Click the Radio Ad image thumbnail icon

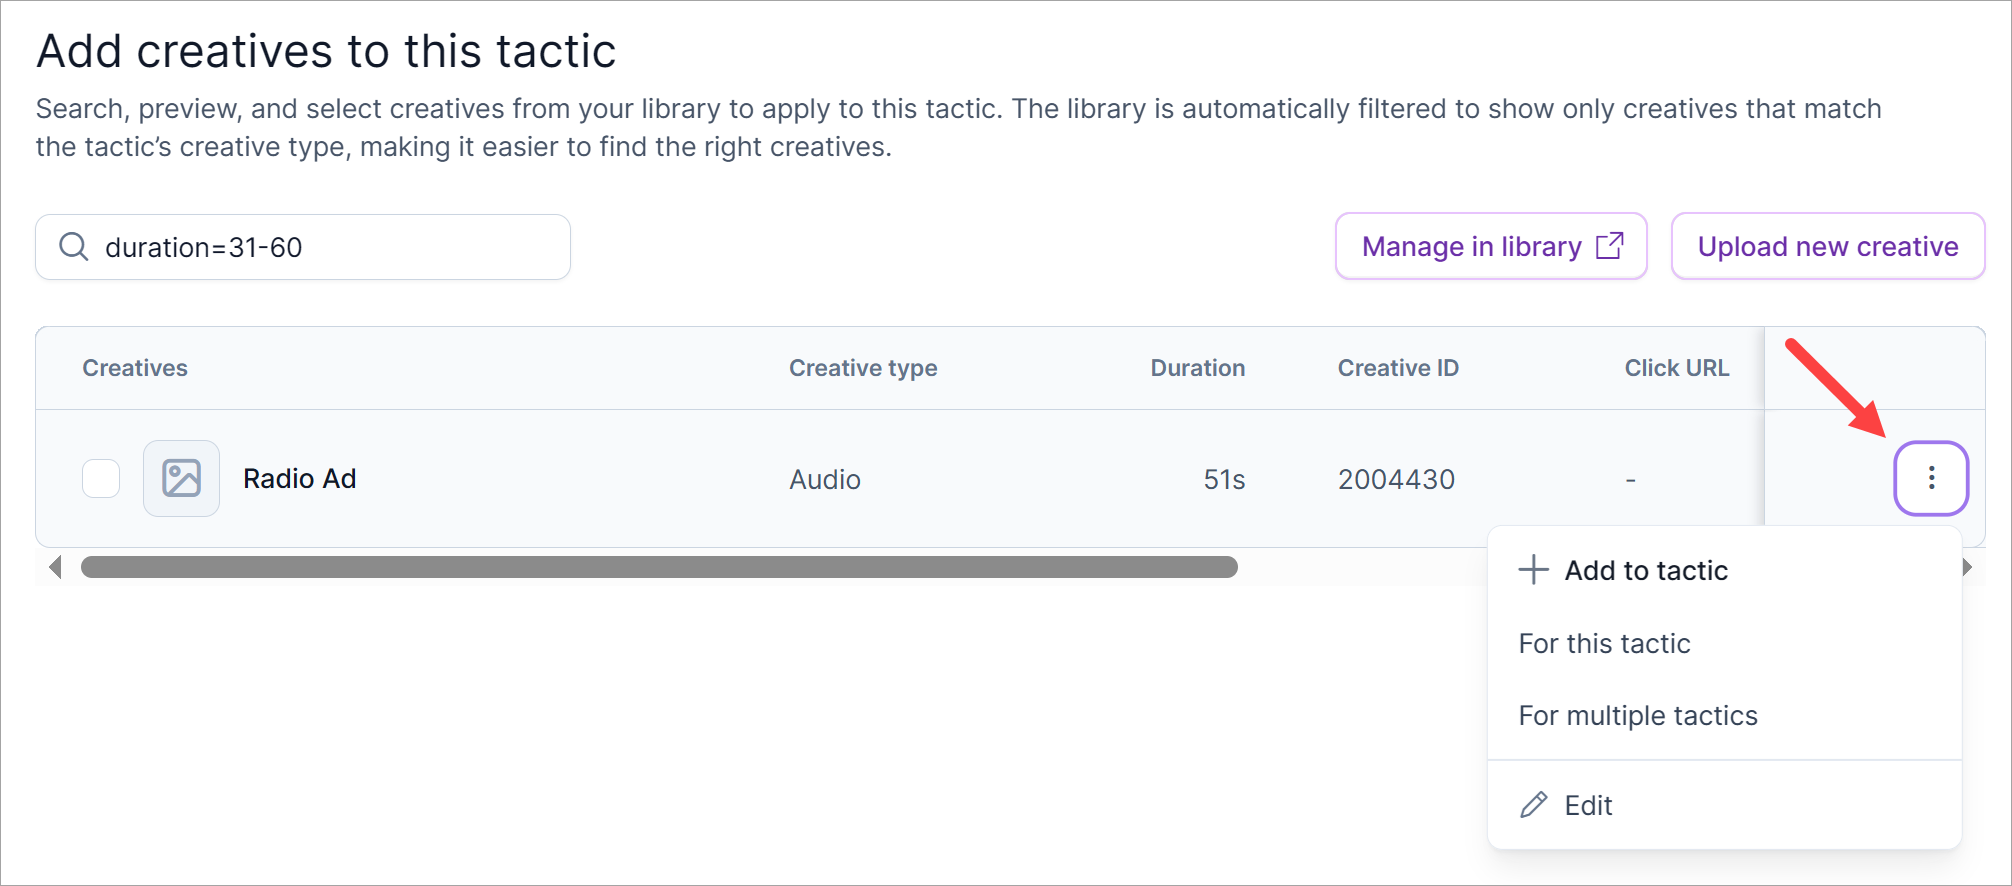(x=181, y=479)
